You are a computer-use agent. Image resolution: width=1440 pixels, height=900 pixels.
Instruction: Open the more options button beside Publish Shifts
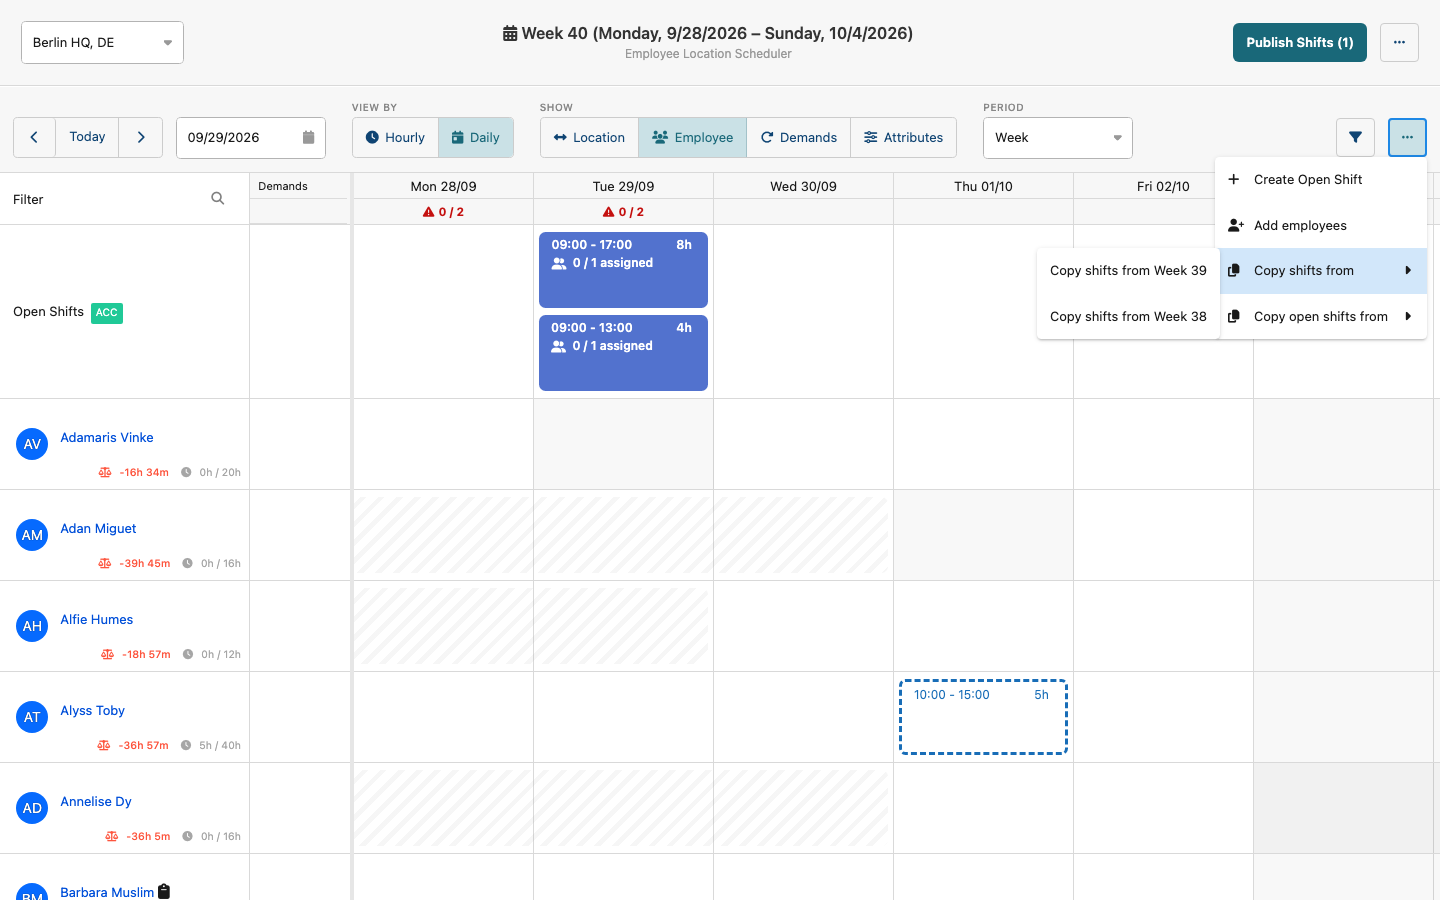coord(1399,42)
